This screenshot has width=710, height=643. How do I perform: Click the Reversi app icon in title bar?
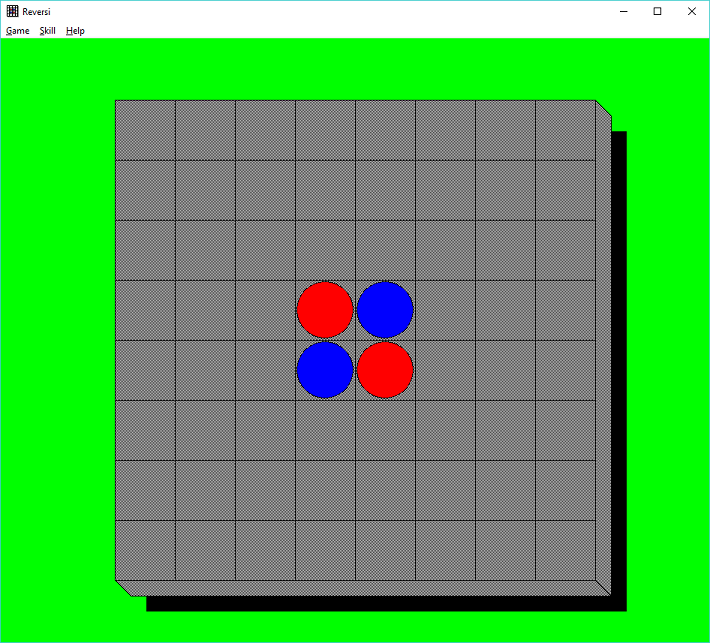coord(13,11)
